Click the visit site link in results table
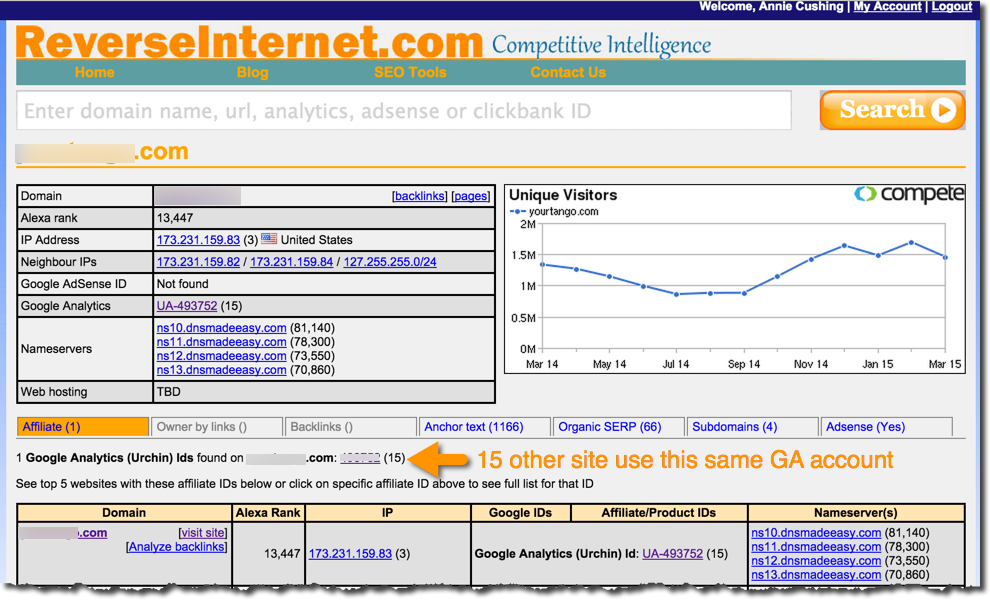 point(202,533)
